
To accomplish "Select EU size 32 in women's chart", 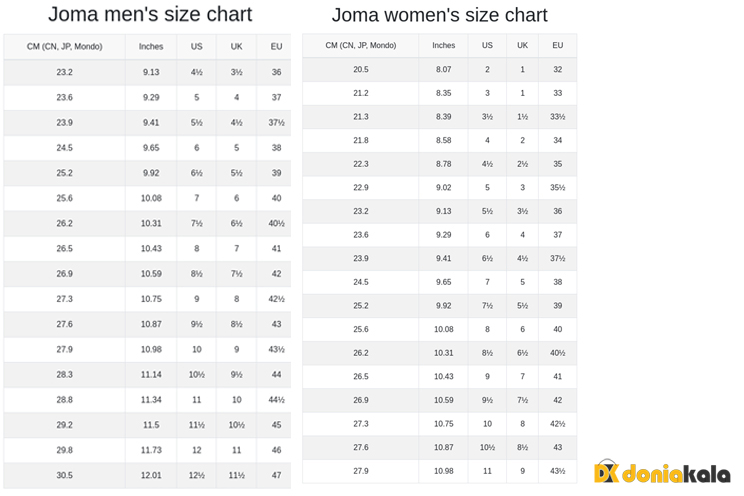I will pos(557,70).
